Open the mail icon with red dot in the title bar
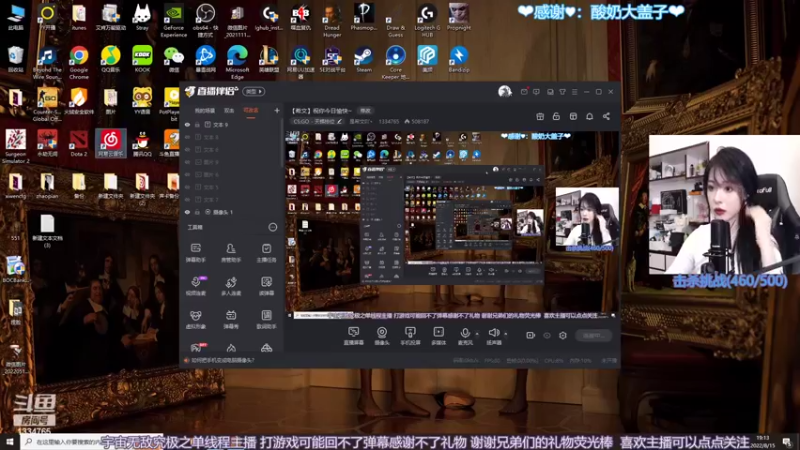800x450 pixels. (524, 92)
